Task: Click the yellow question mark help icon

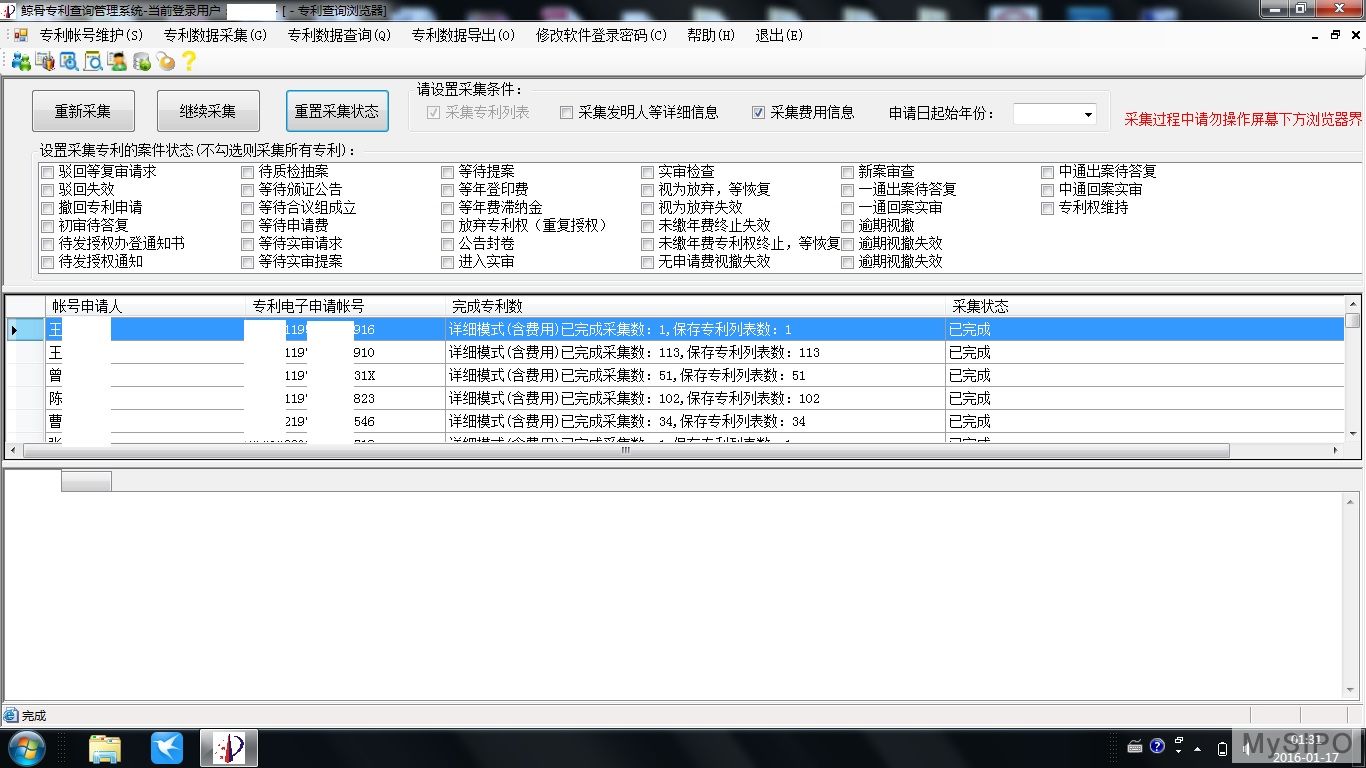Action: 188,62
